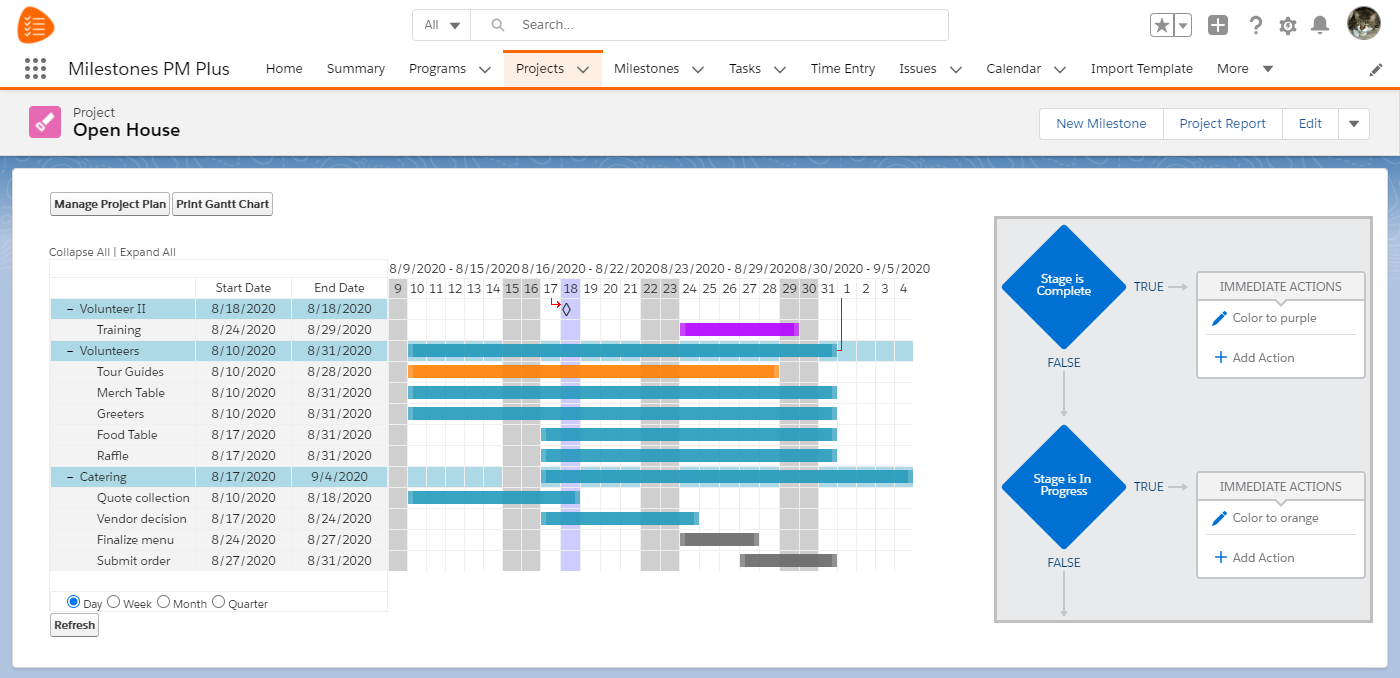View notifications using the bell icon

tap(1321, 25)
